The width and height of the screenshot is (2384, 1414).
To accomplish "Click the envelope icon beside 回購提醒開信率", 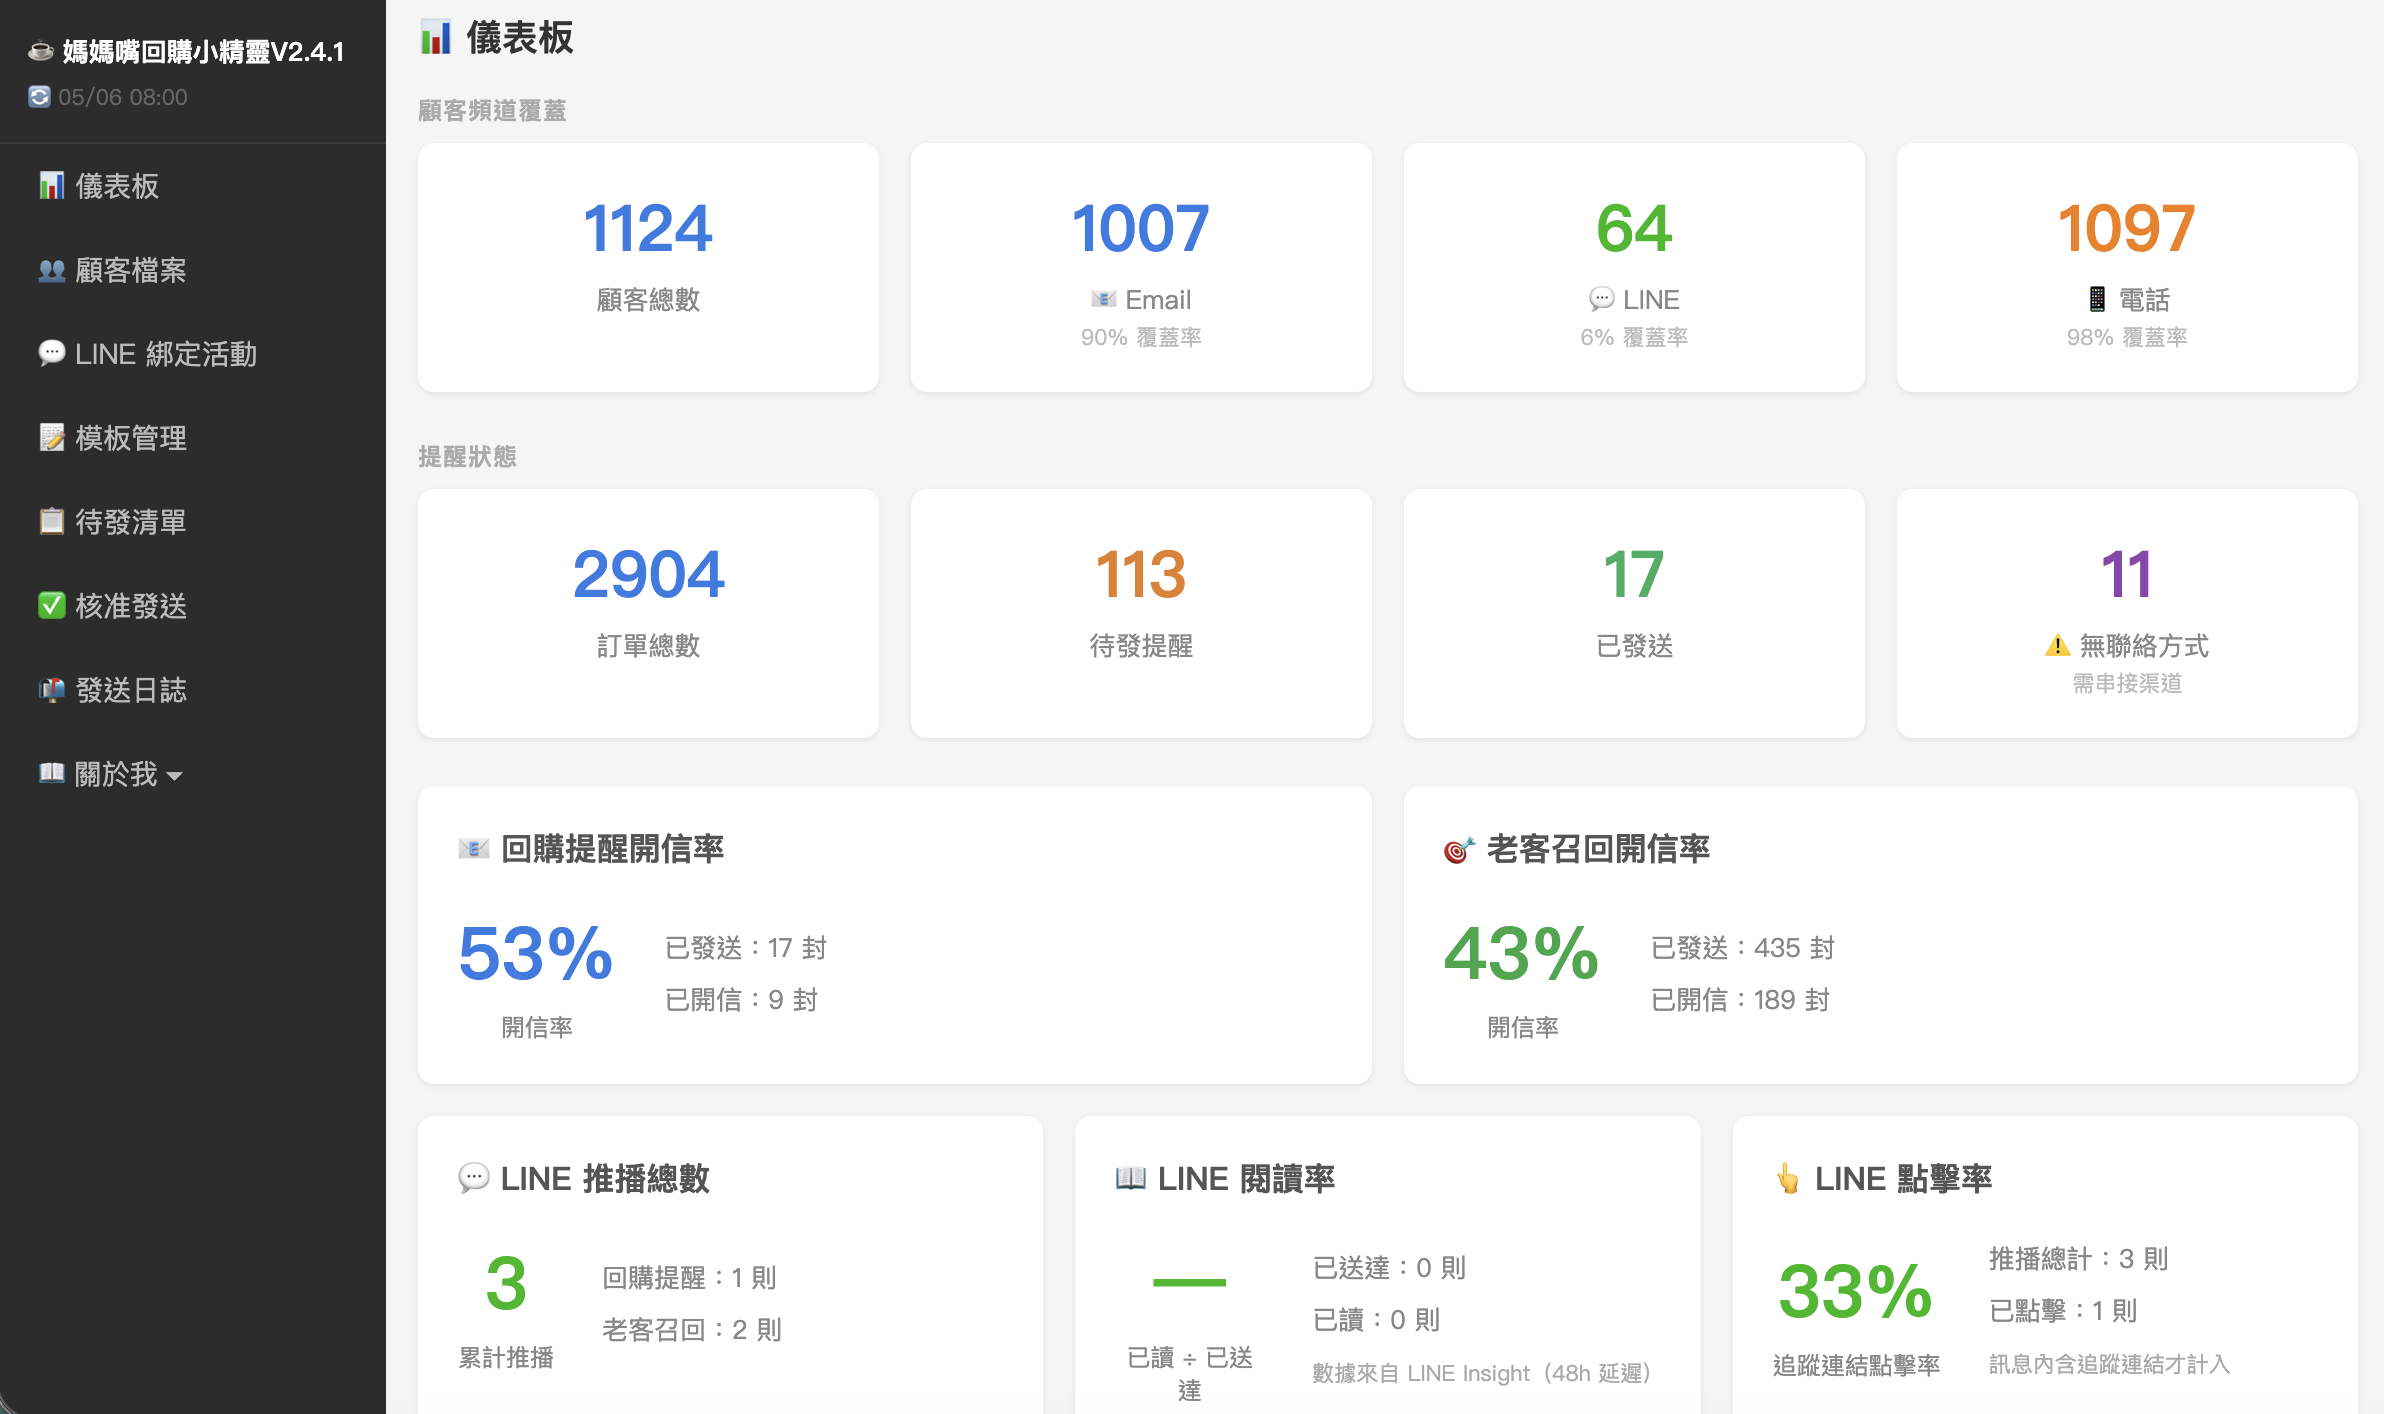I will click(474, 849).
